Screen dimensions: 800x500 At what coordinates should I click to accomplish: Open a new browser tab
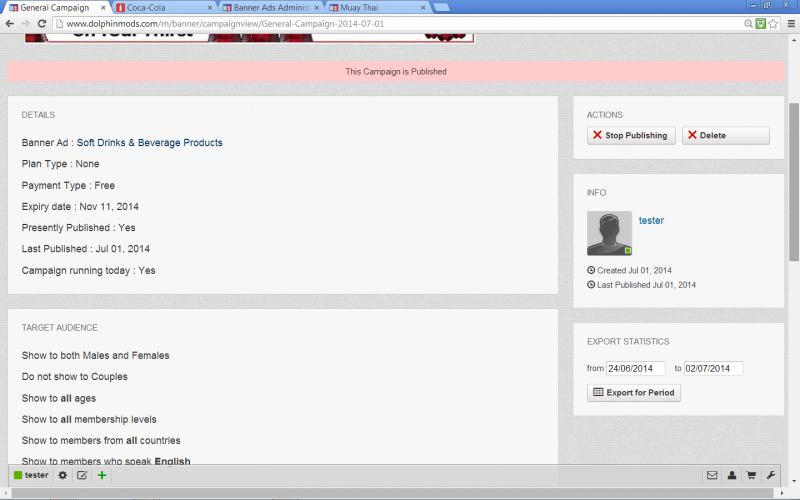[441, 7]
